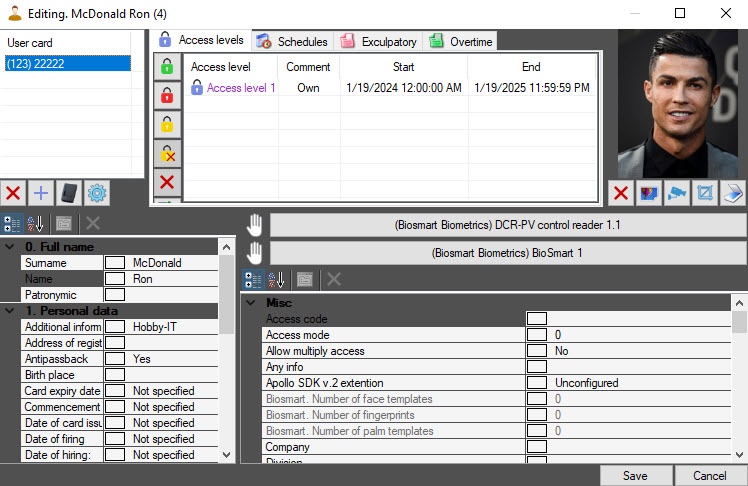Switch to the Schedules tab
The width and height of the screenshot is (748, 486).
292,41
